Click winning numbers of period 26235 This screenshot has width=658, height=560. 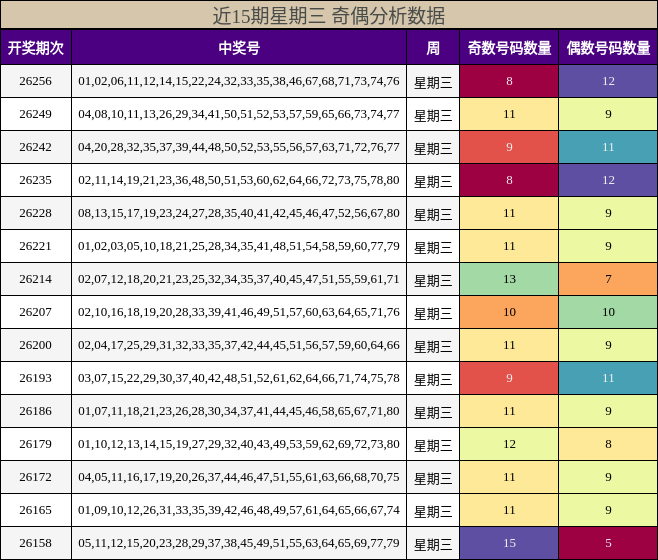coord(239,180)
